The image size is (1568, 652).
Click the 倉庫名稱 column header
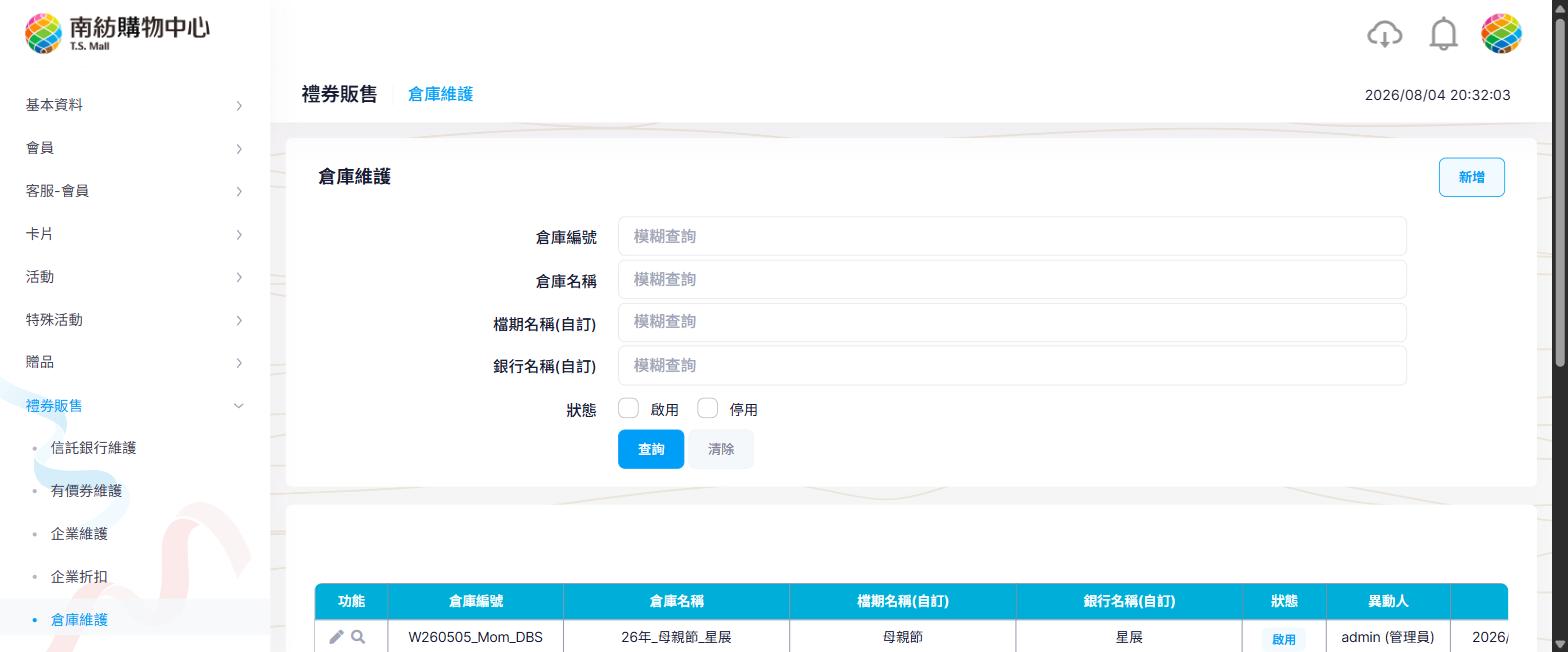point(676,601)
